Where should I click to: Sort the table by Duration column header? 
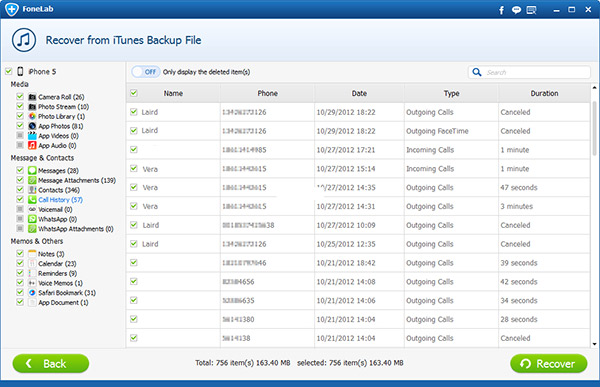click(544, 93)
